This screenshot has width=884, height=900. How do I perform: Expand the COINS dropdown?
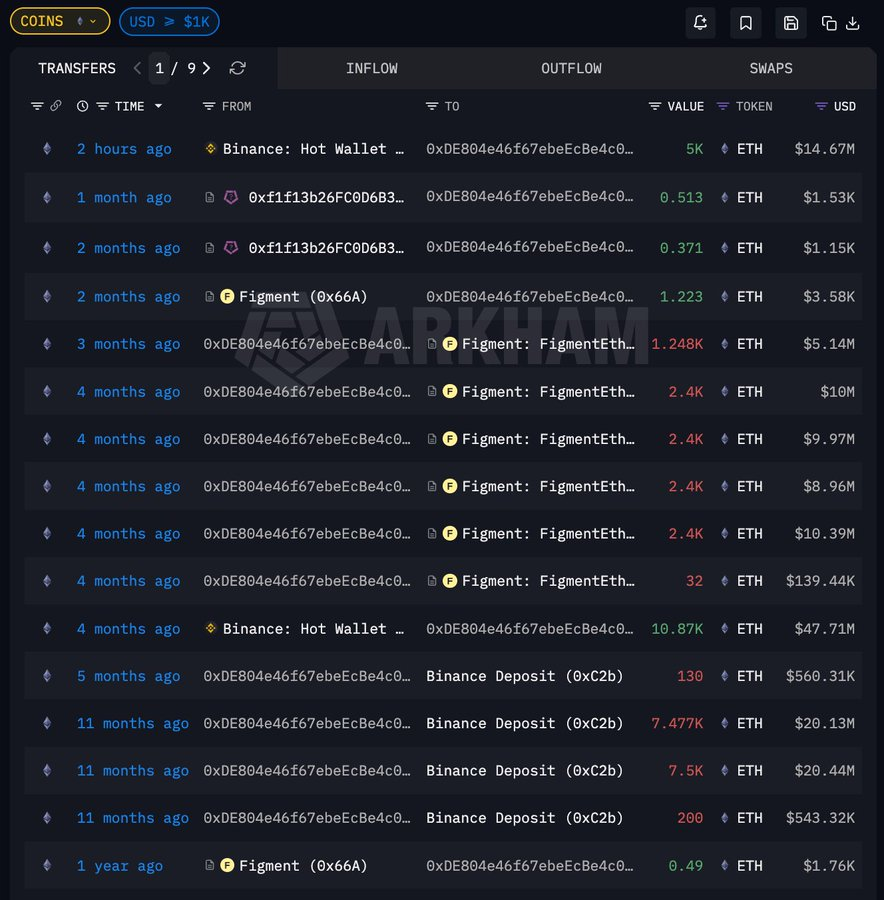click(x=60, y=21)
